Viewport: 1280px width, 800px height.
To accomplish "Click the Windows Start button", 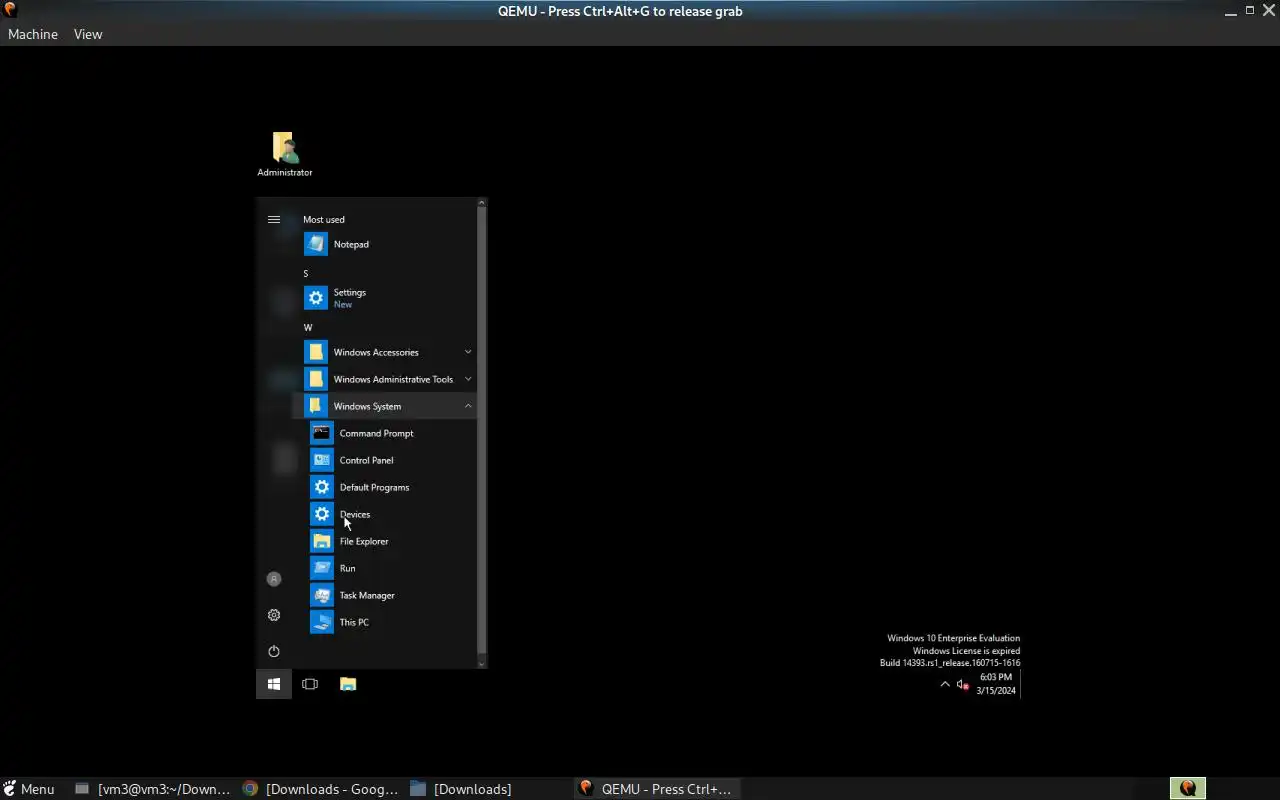I will tap(274, 684).
